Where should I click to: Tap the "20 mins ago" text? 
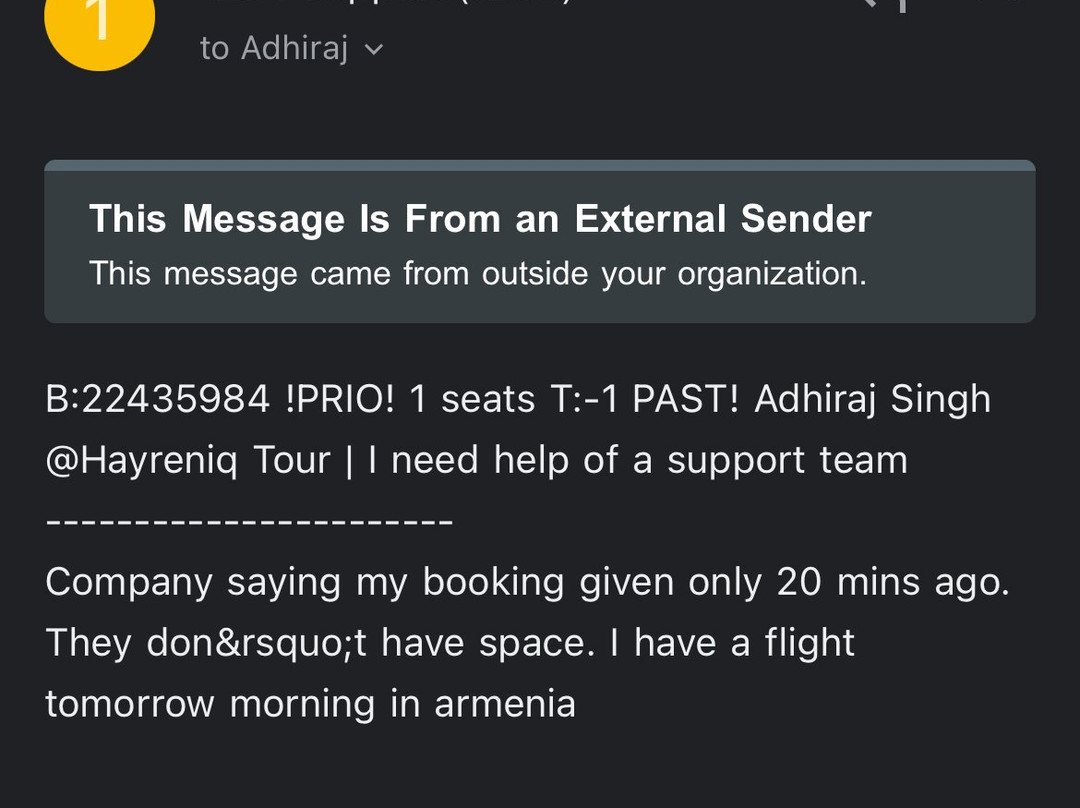point(893,582)
